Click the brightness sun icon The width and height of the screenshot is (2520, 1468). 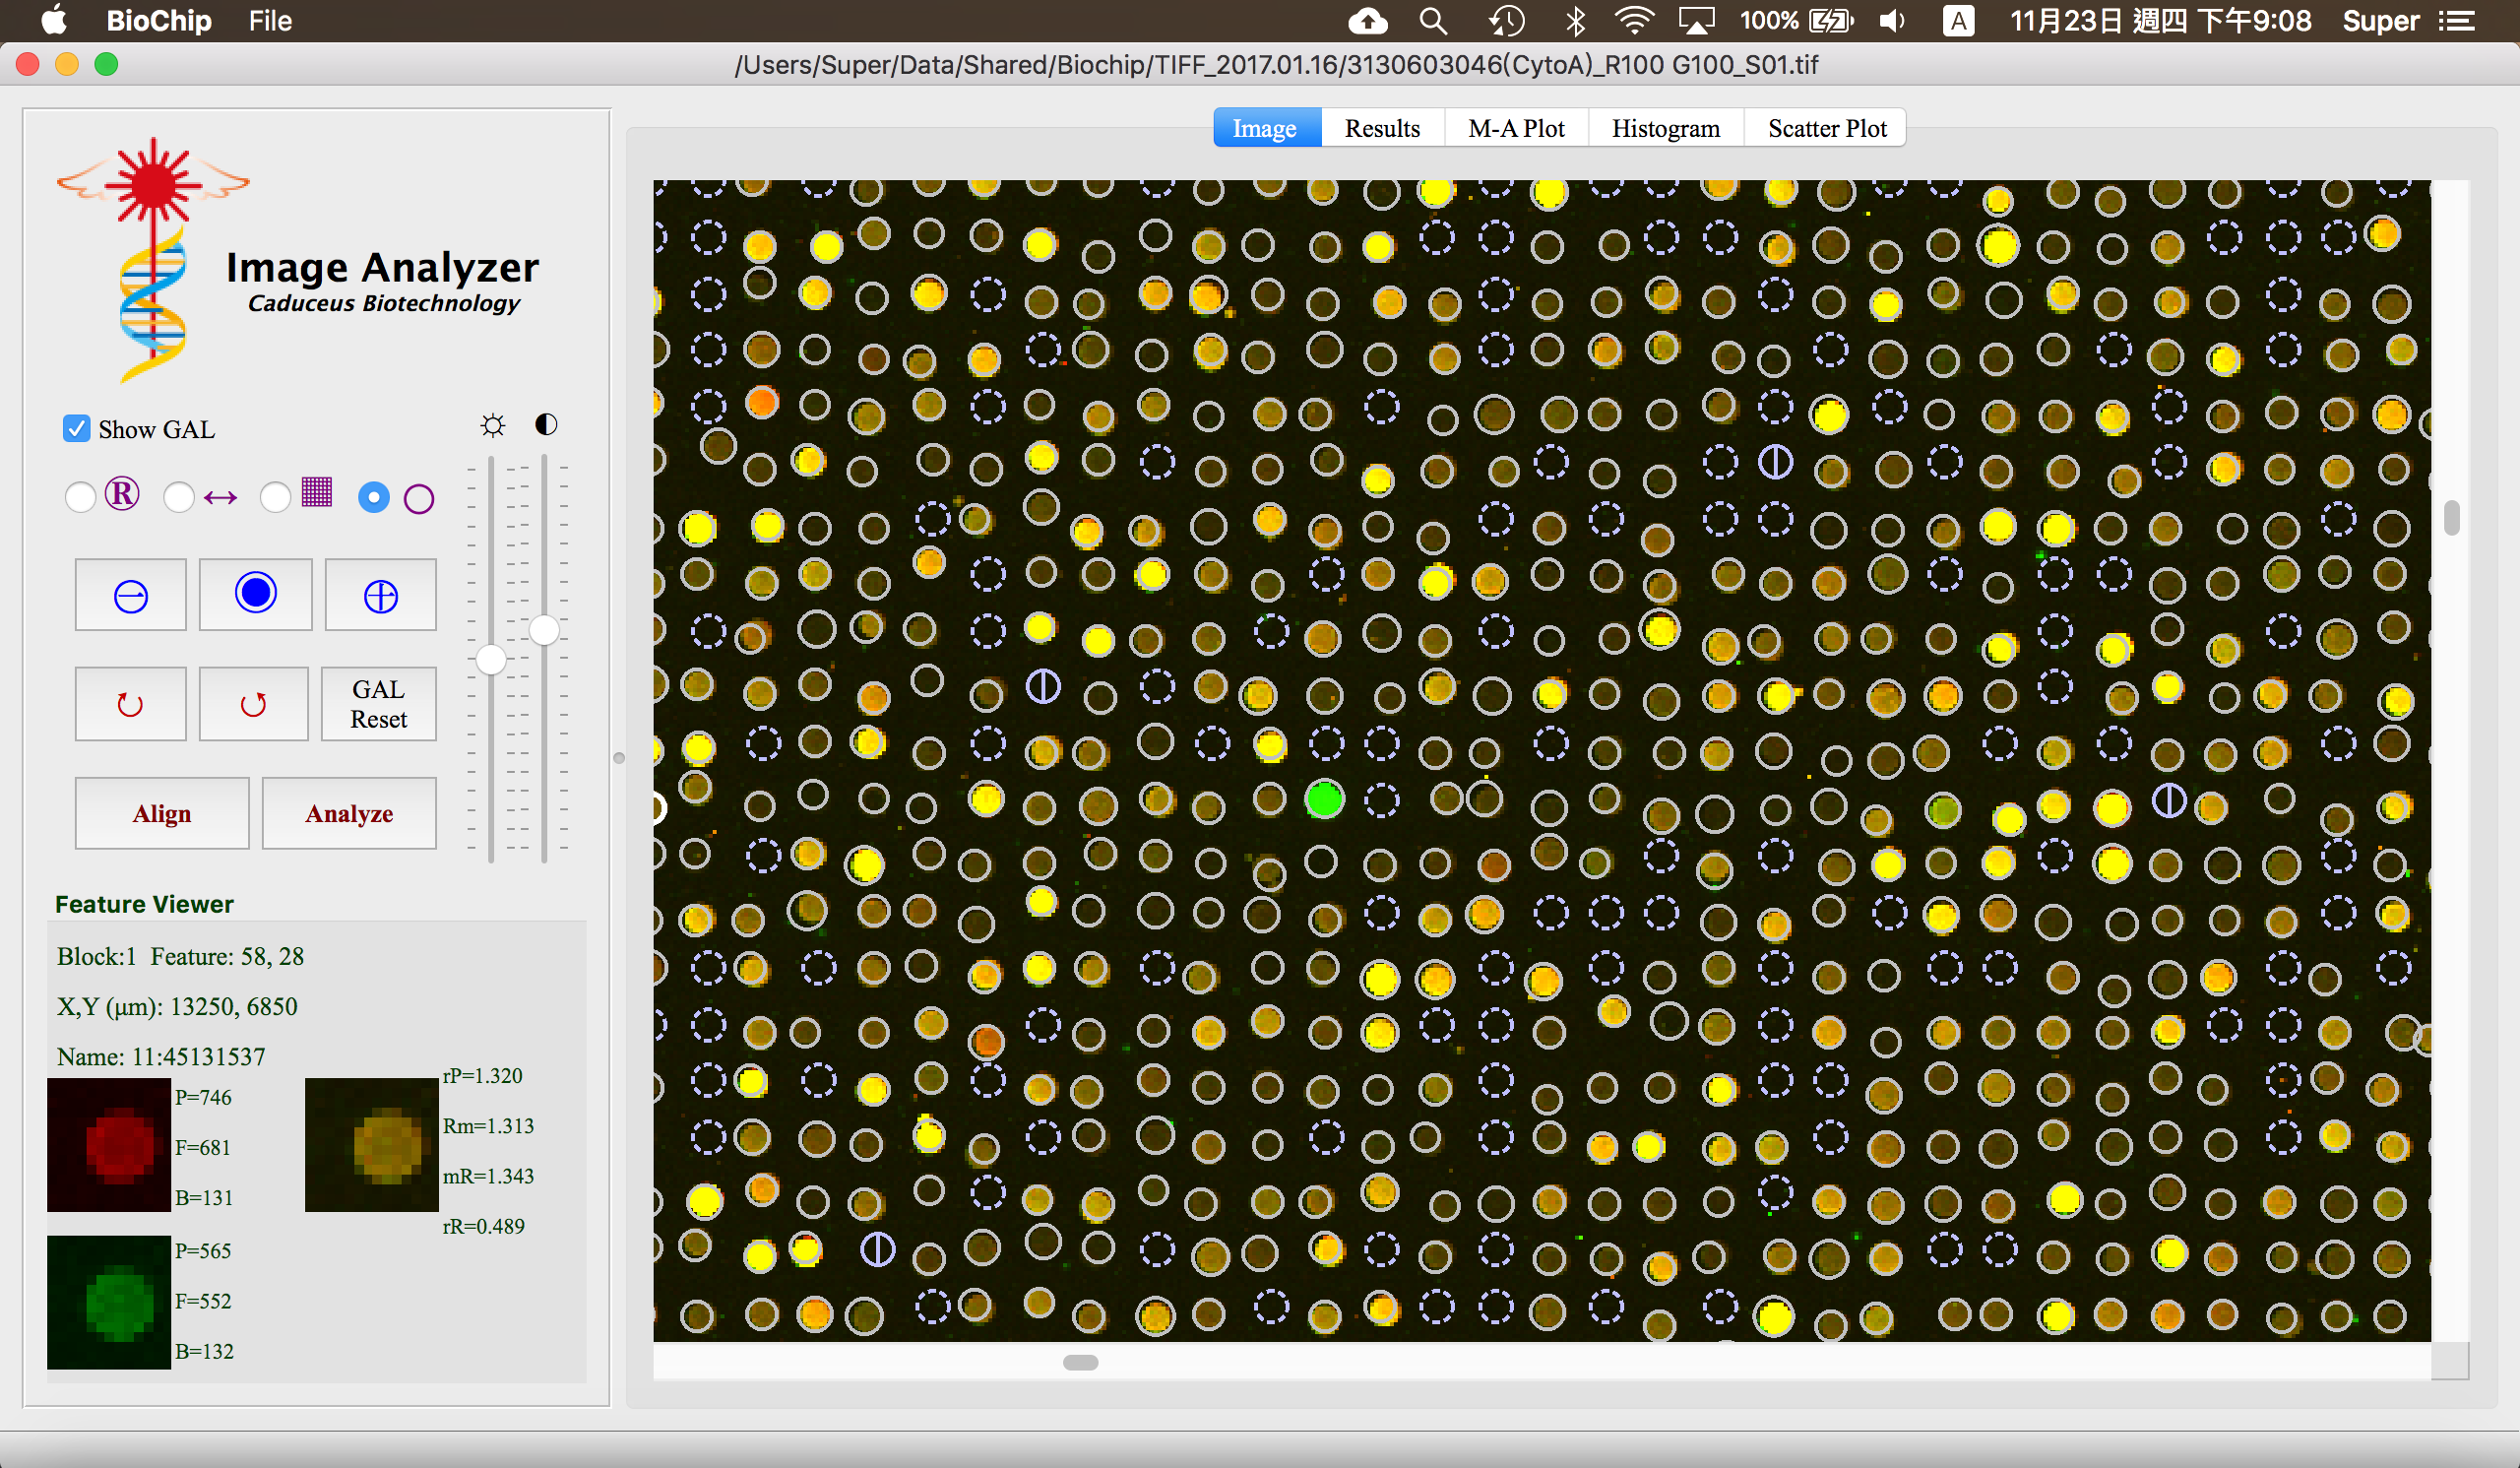click(492, 426)
